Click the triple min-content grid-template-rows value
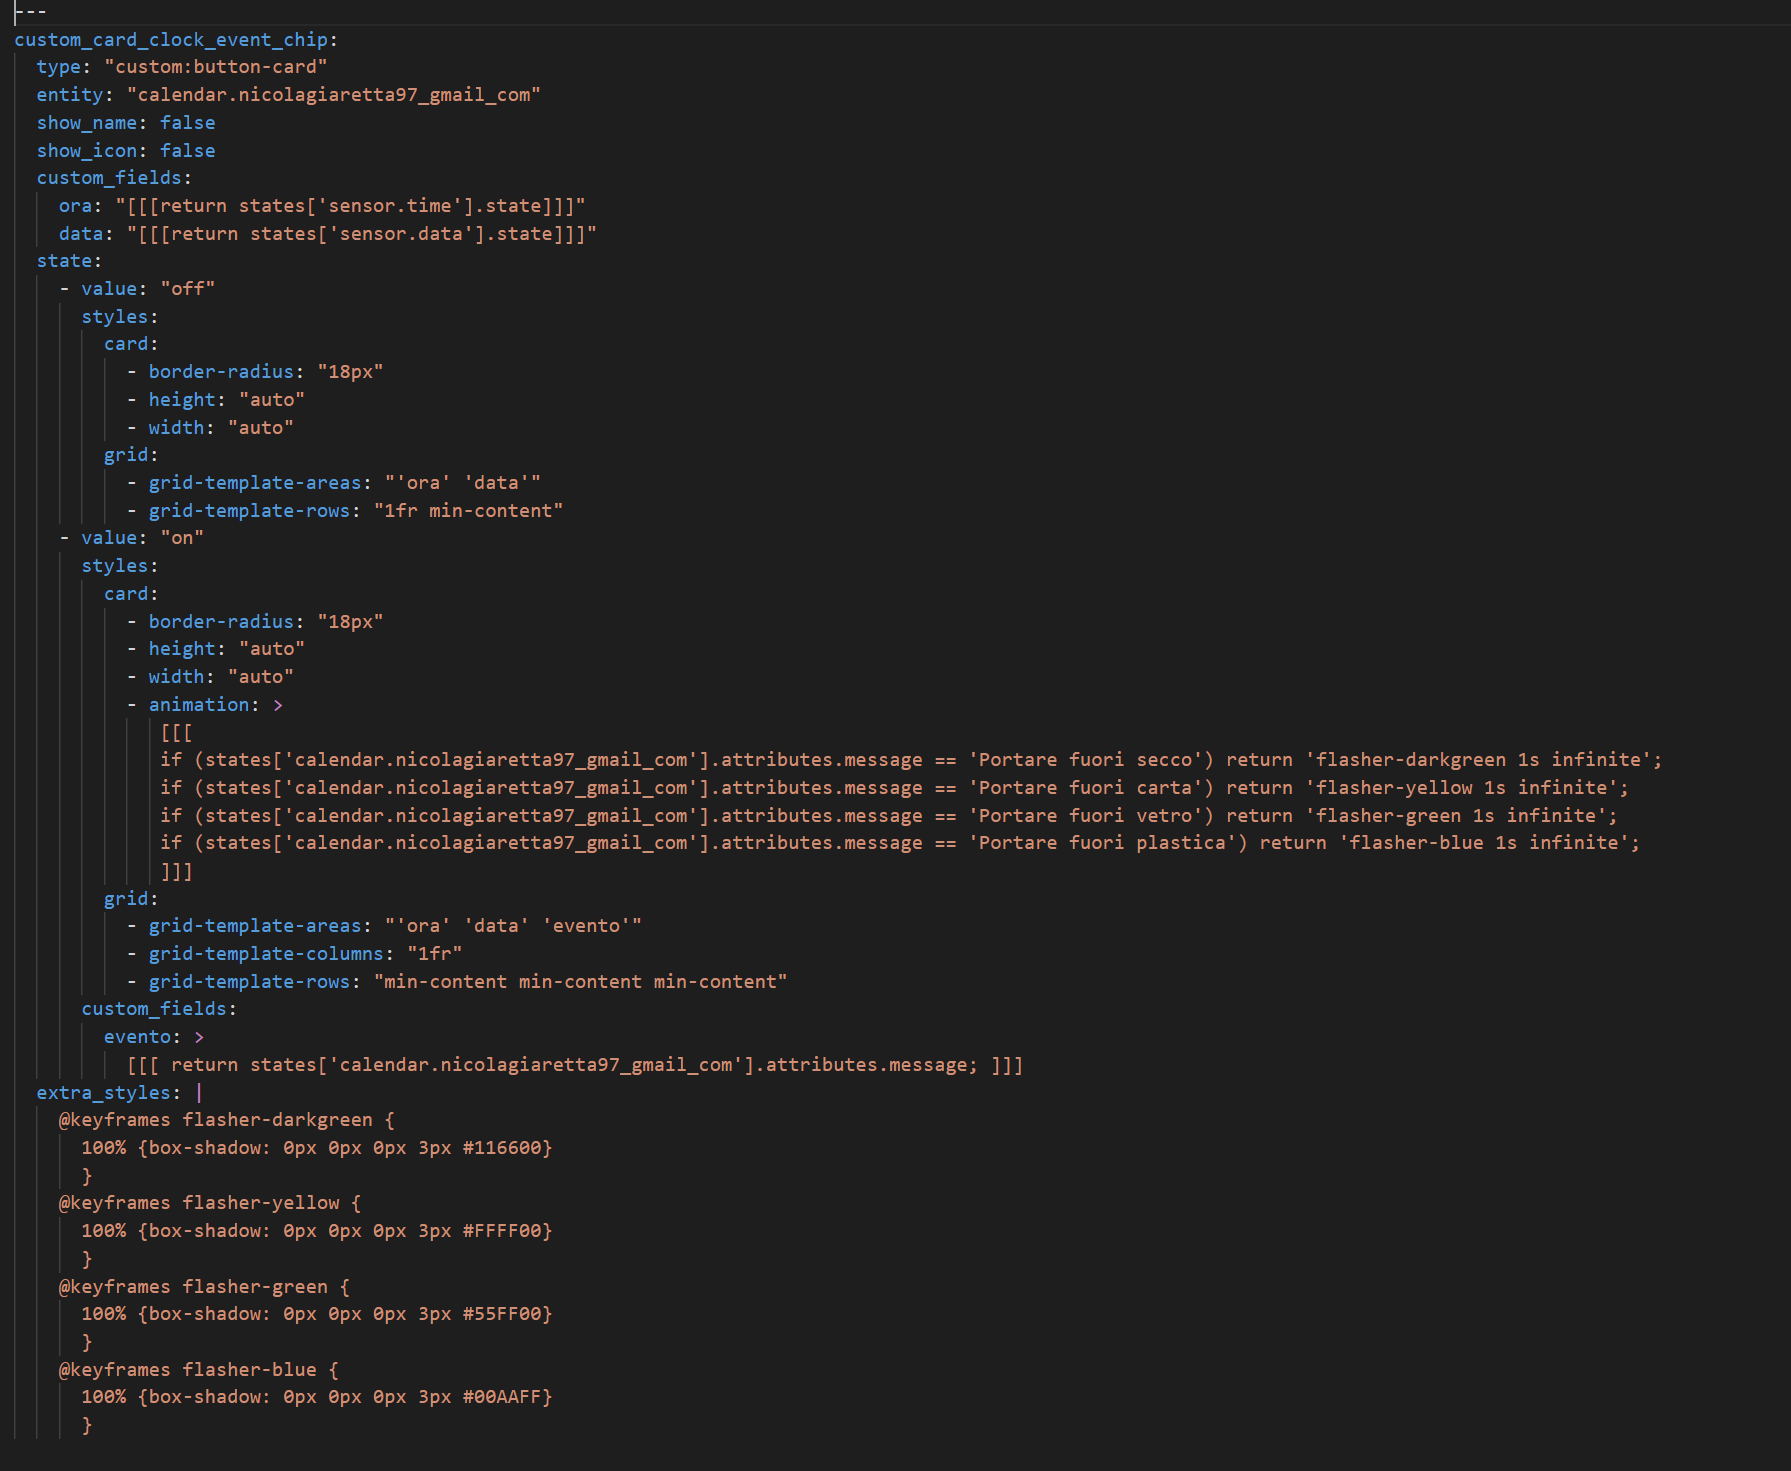The height and width of the screenshot is (1471, 1791). point(581,982)
